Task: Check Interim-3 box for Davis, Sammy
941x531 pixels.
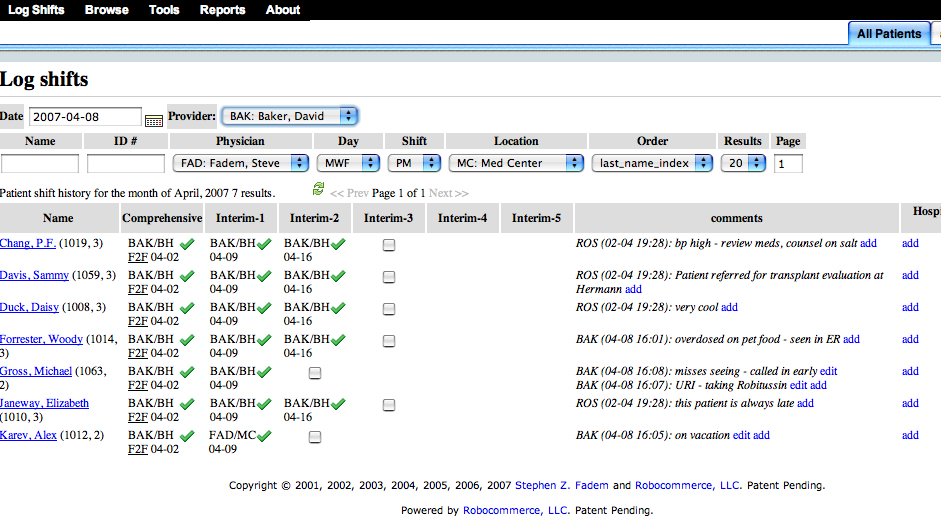Action: pos(389,277)
